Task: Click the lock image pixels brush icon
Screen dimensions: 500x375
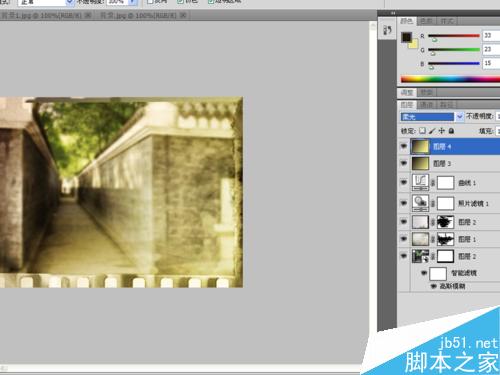Action: pyautogui.click(x=432, y=131)
